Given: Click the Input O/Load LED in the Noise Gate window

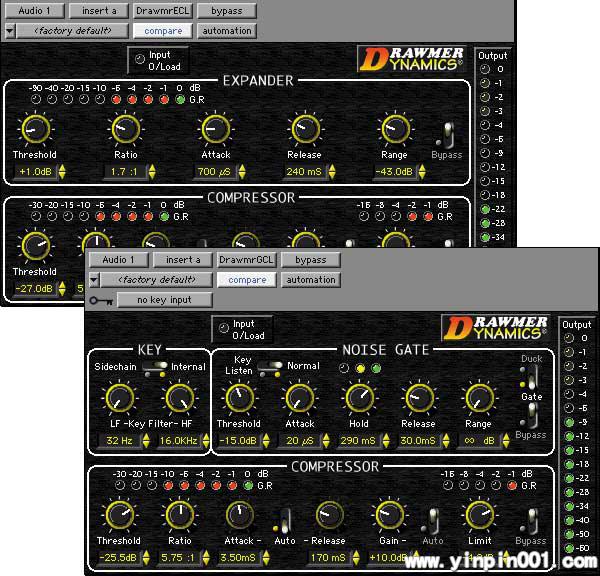Looking at the screenshot, I should [x=223, y=329].
